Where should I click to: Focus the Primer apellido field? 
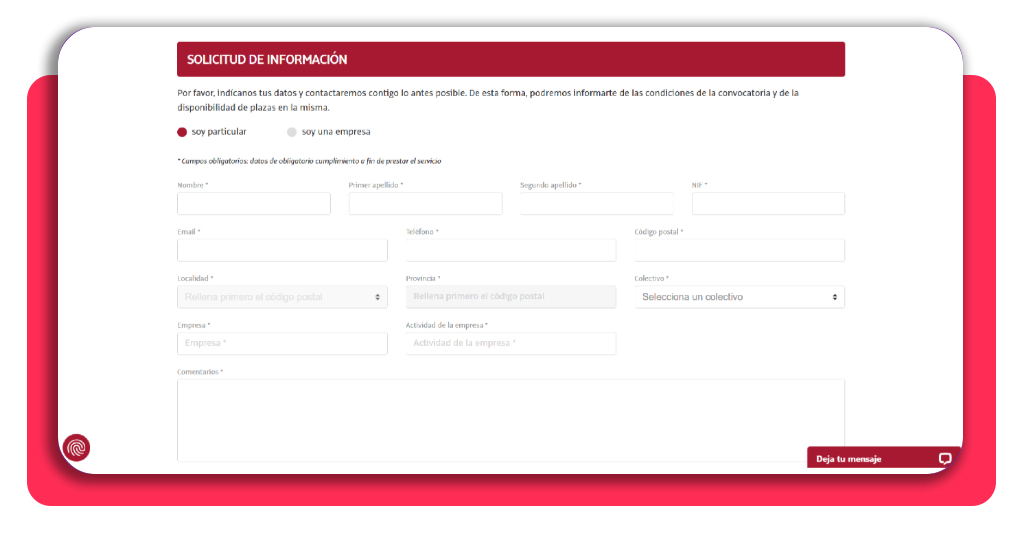[x=425, y=204]
